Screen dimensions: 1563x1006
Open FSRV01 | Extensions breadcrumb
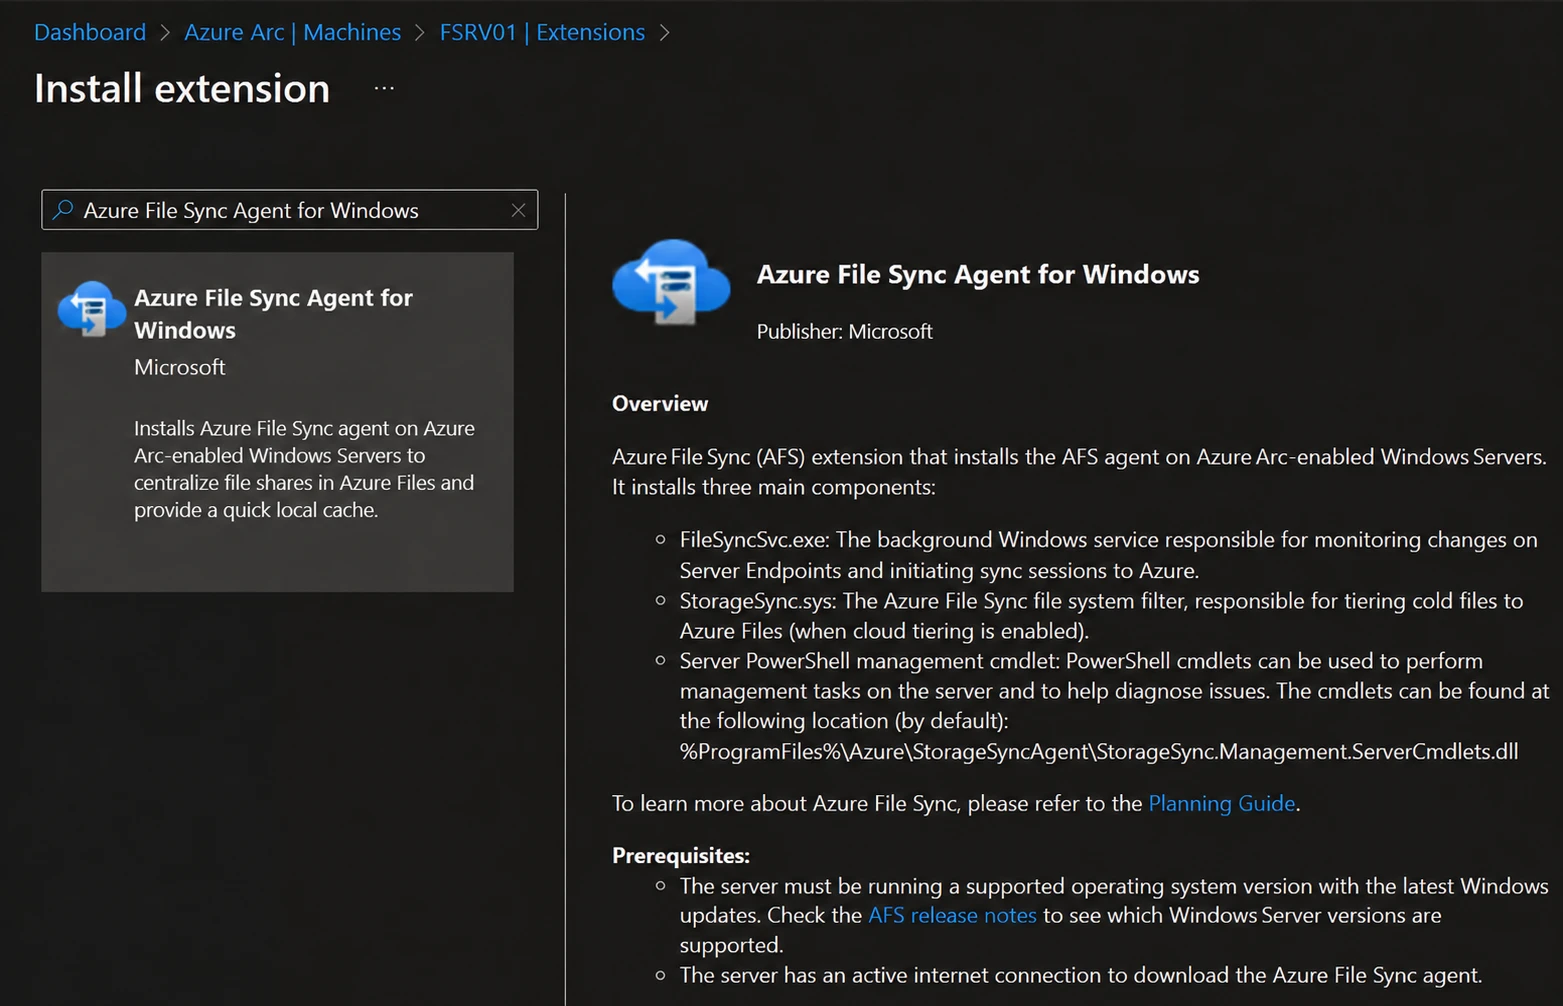click(542, 32)
